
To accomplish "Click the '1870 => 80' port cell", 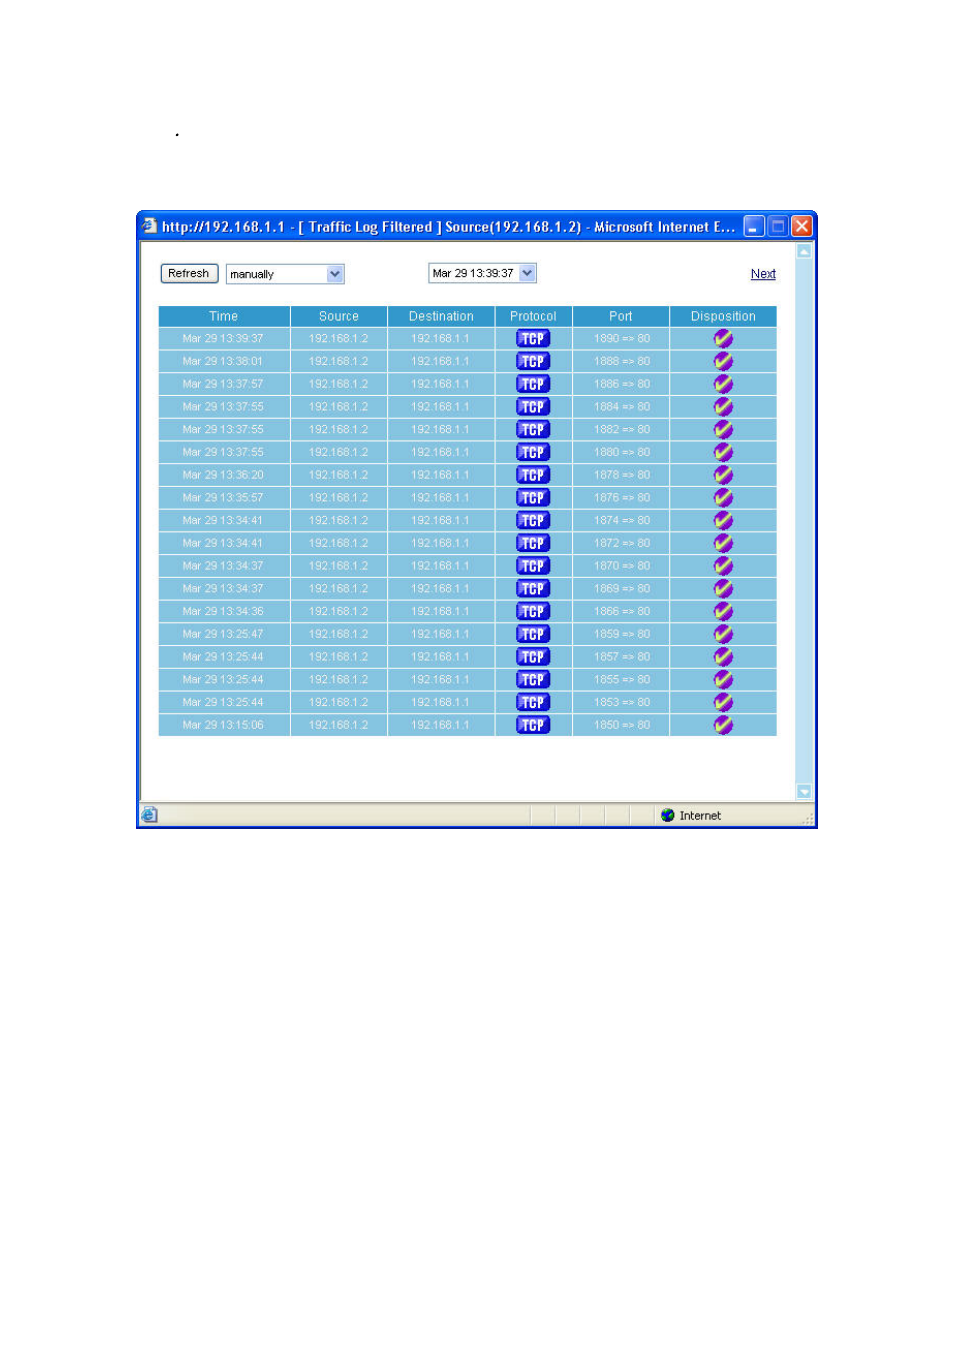I will (x=622, y=566).
